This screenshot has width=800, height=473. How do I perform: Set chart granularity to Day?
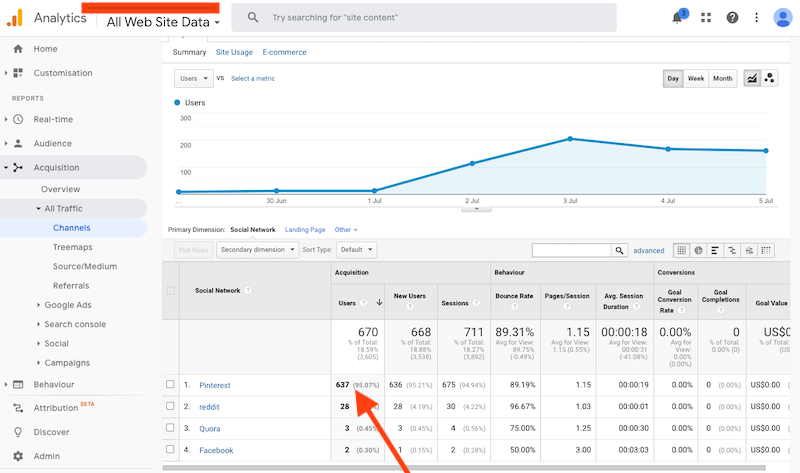[x=673, y=79]
